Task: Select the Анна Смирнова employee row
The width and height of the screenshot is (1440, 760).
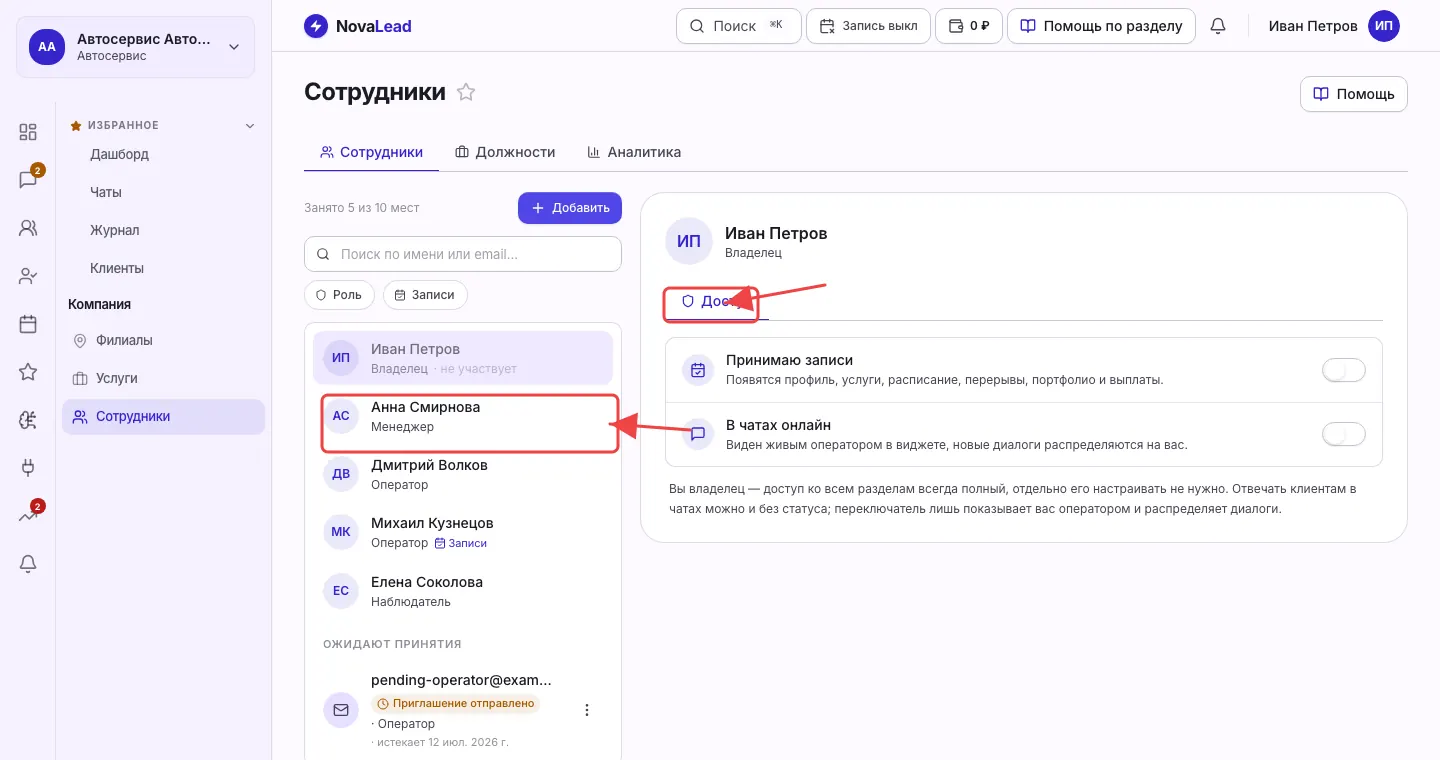Action: pyautogui.click(x=463, y=416)
